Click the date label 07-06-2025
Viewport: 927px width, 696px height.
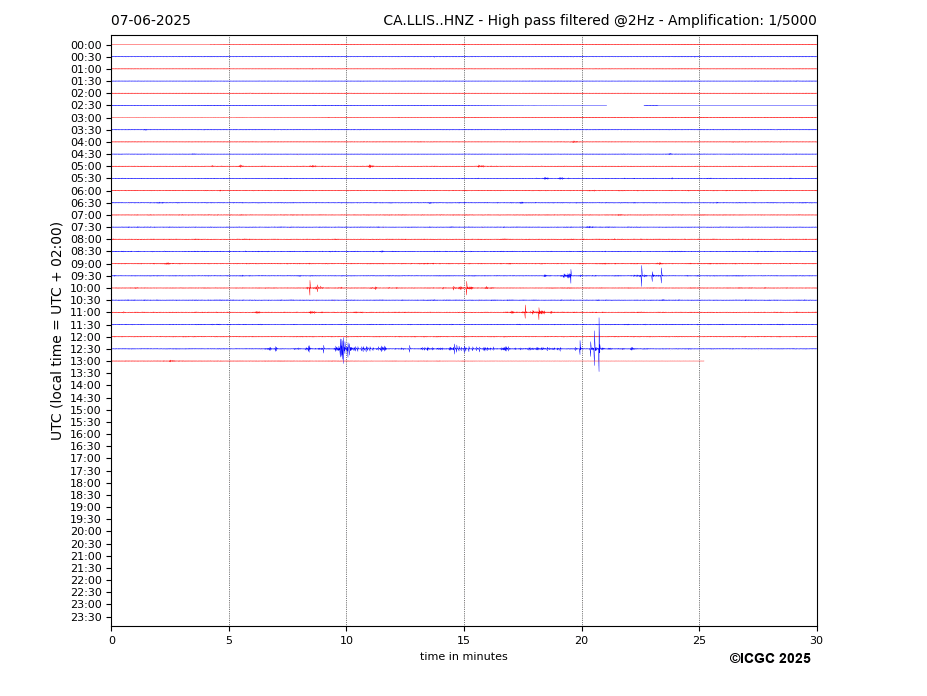pyautogui.click(x=151, y=21)
